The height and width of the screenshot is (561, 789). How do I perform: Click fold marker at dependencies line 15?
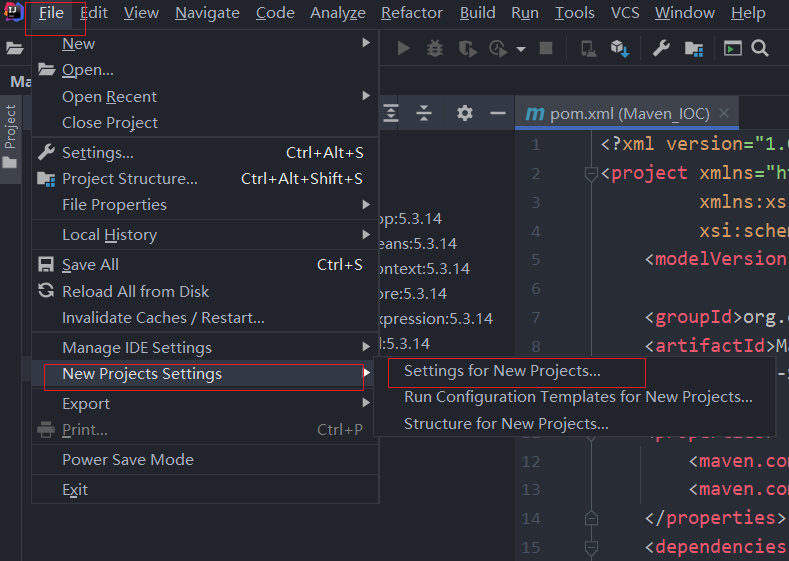591,547
